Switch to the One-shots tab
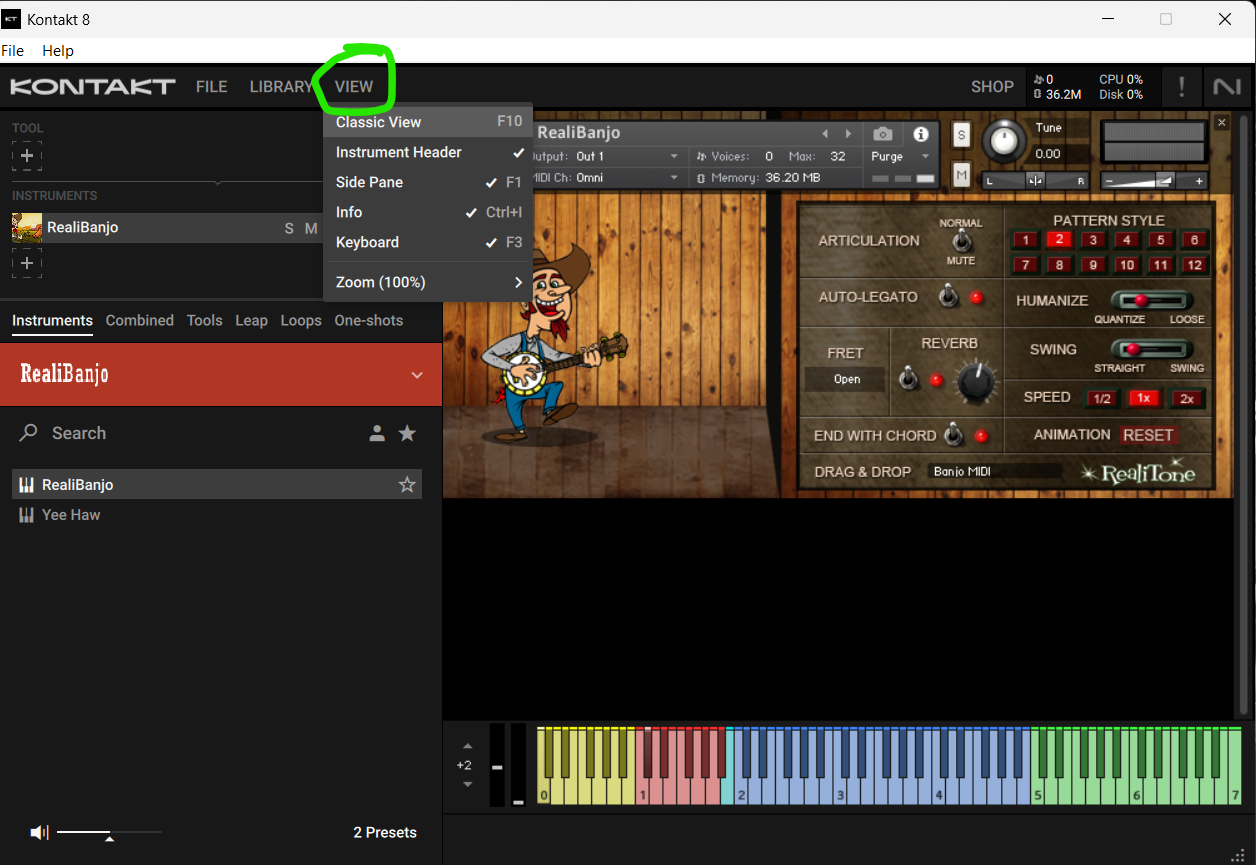1256x865 pixels. pos(369,321)
